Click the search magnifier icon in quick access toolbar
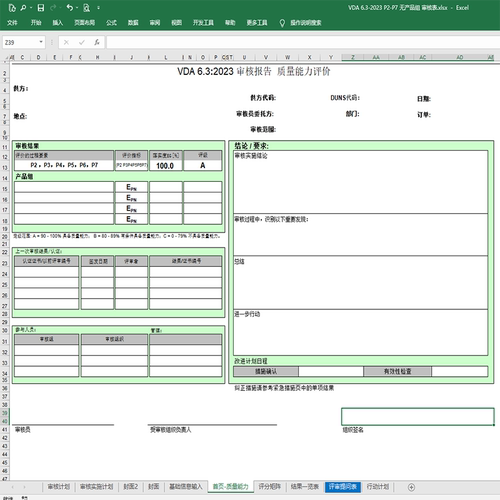Image resolution: width=500 pixels, height=500 pixels. (x=23, y=8)
